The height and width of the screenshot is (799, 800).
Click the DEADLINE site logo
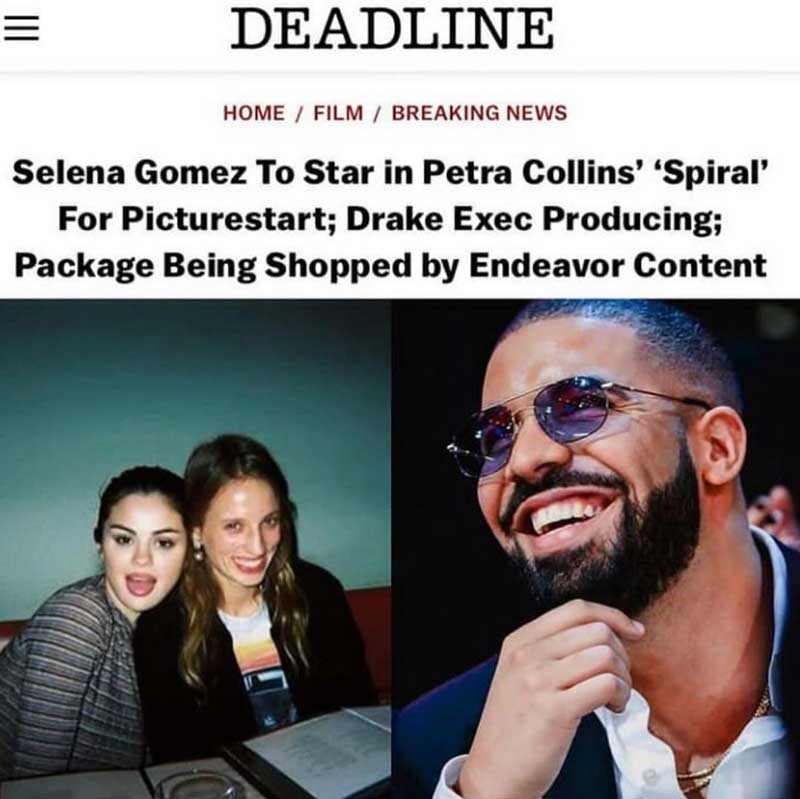(x=392, y=28)
